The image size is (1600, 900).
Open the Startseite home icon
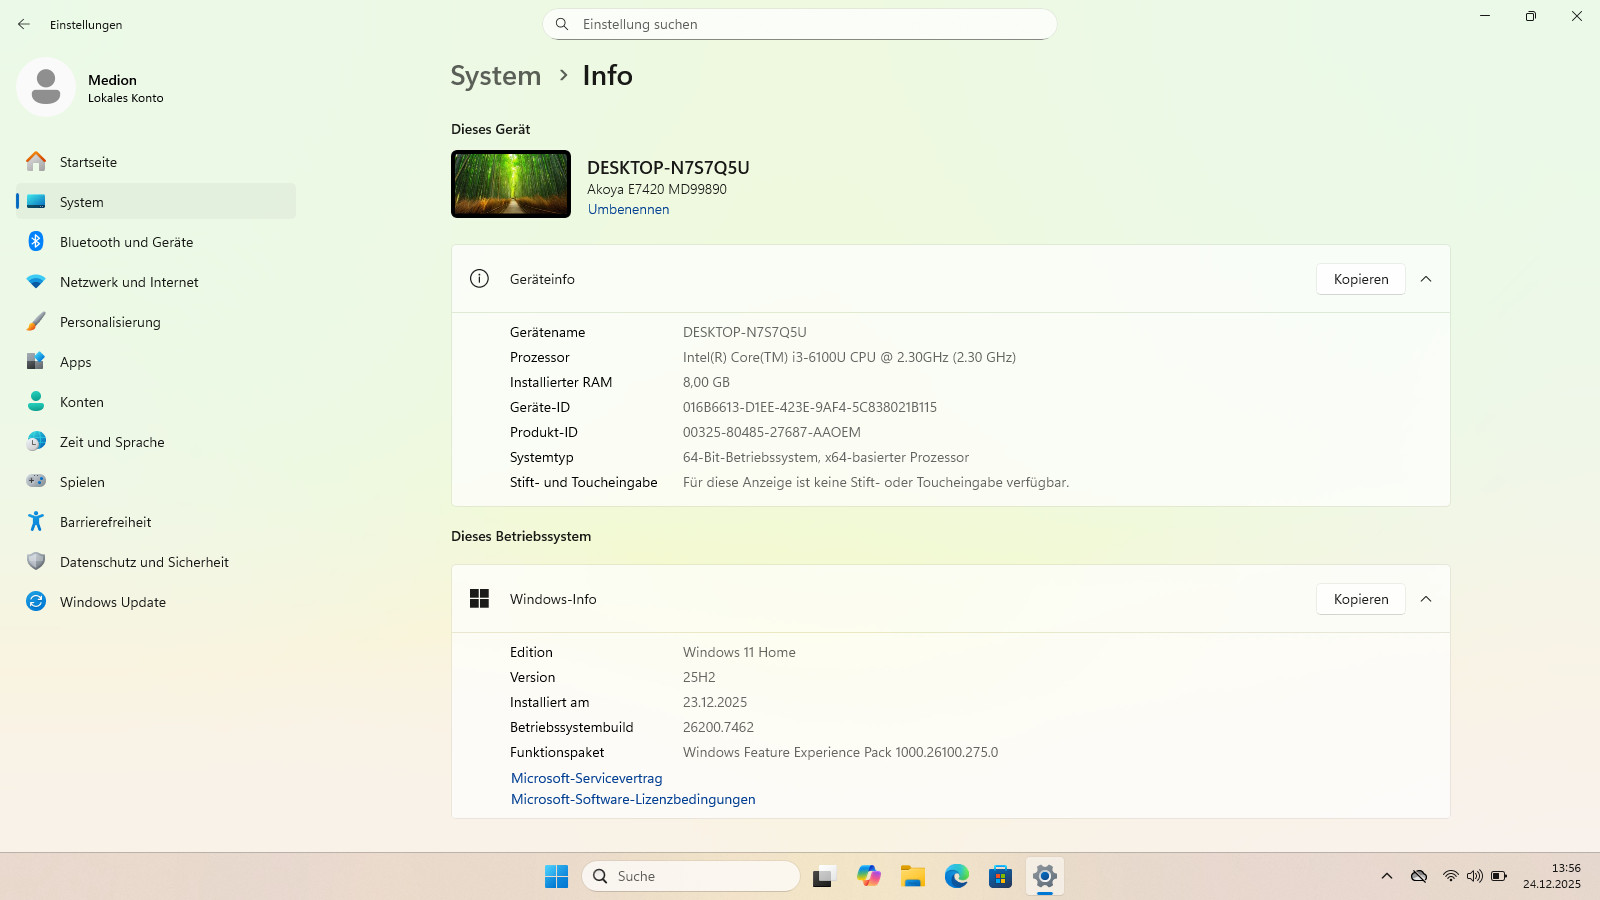coord(36,161)
